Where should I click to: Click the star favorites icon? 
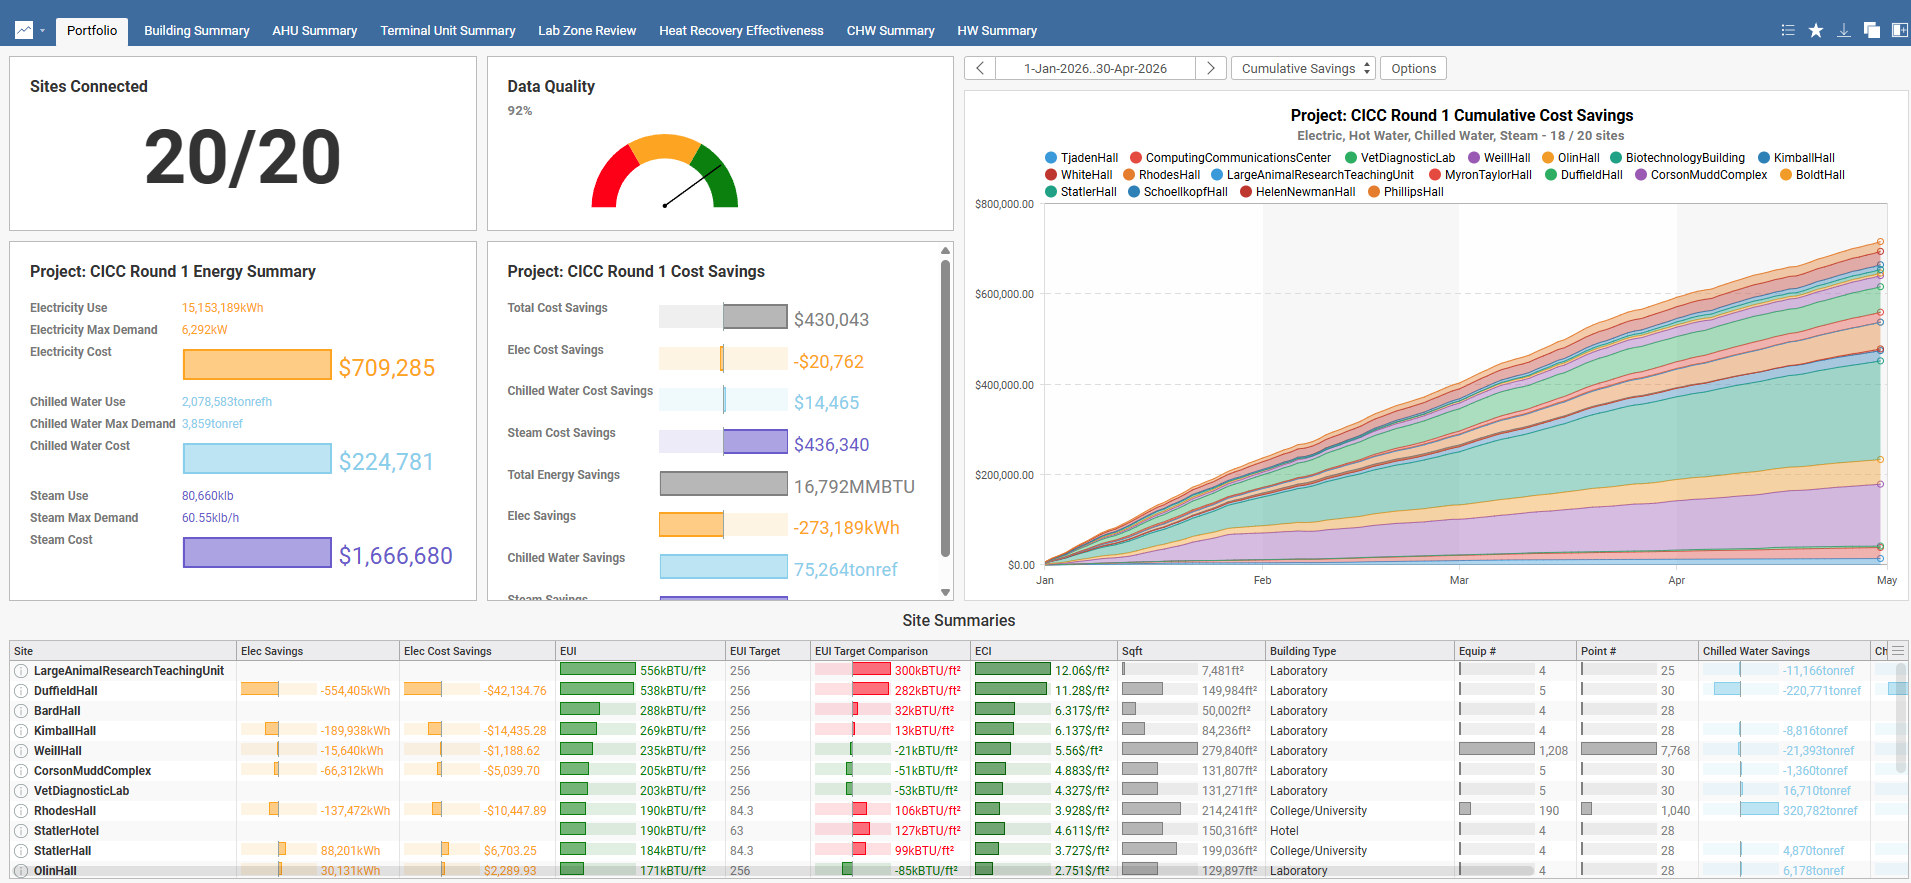(x=1816, y=30)
